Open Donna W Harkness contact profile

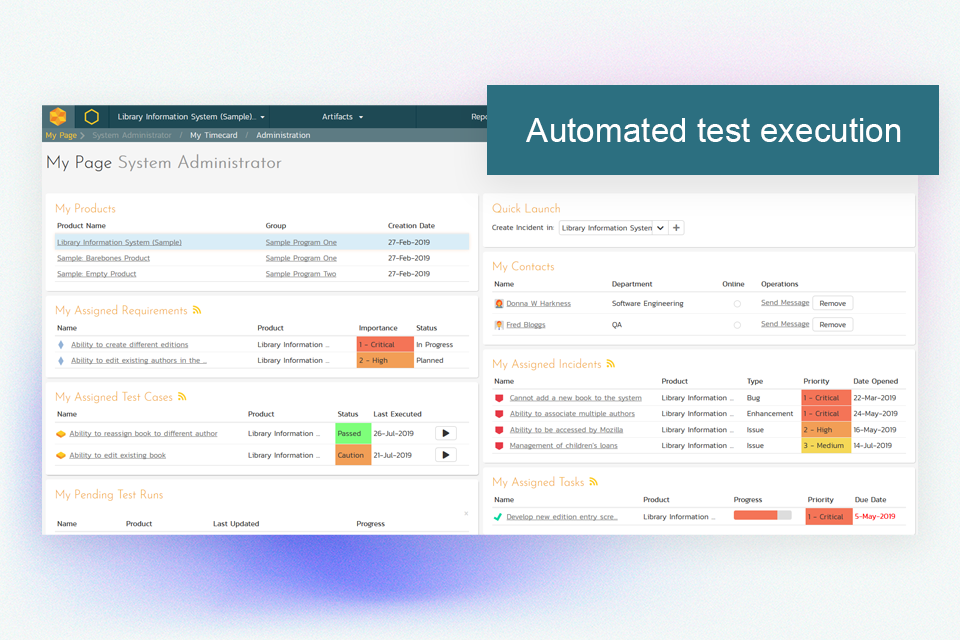tap(538, 303)
